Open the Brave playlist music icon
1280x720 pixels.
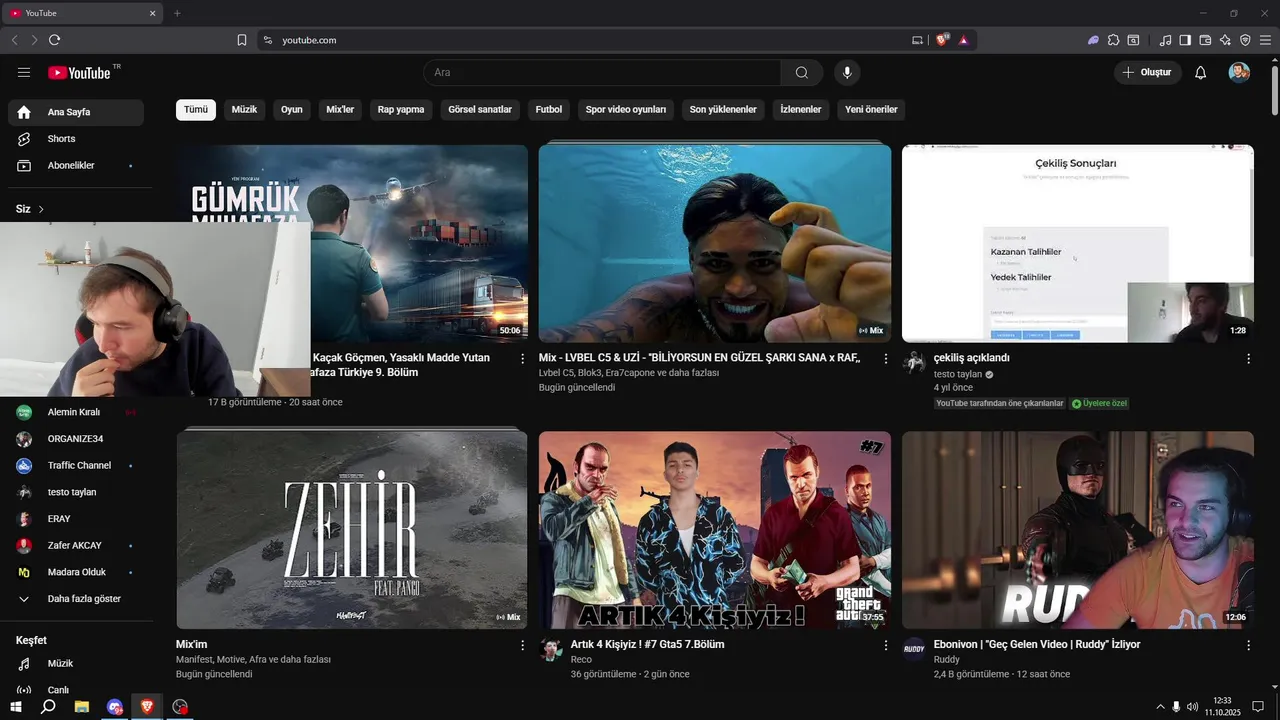coord(1165,40)
